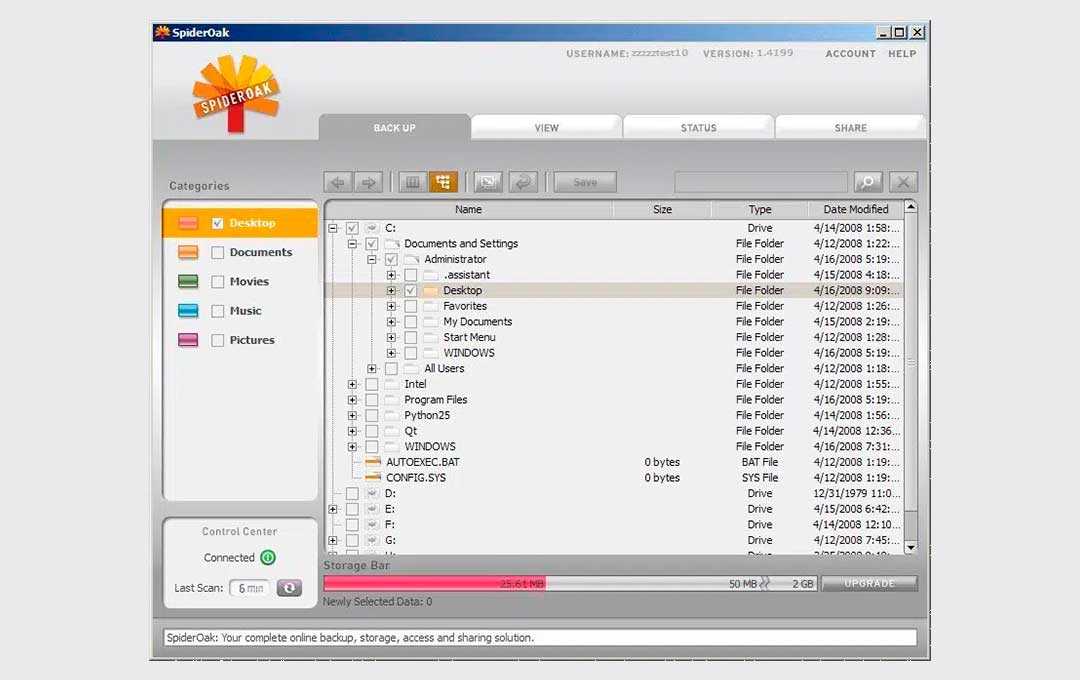The image size is (1080, 680).
Task: Expand the All Users folder
Action: (372, 369)
